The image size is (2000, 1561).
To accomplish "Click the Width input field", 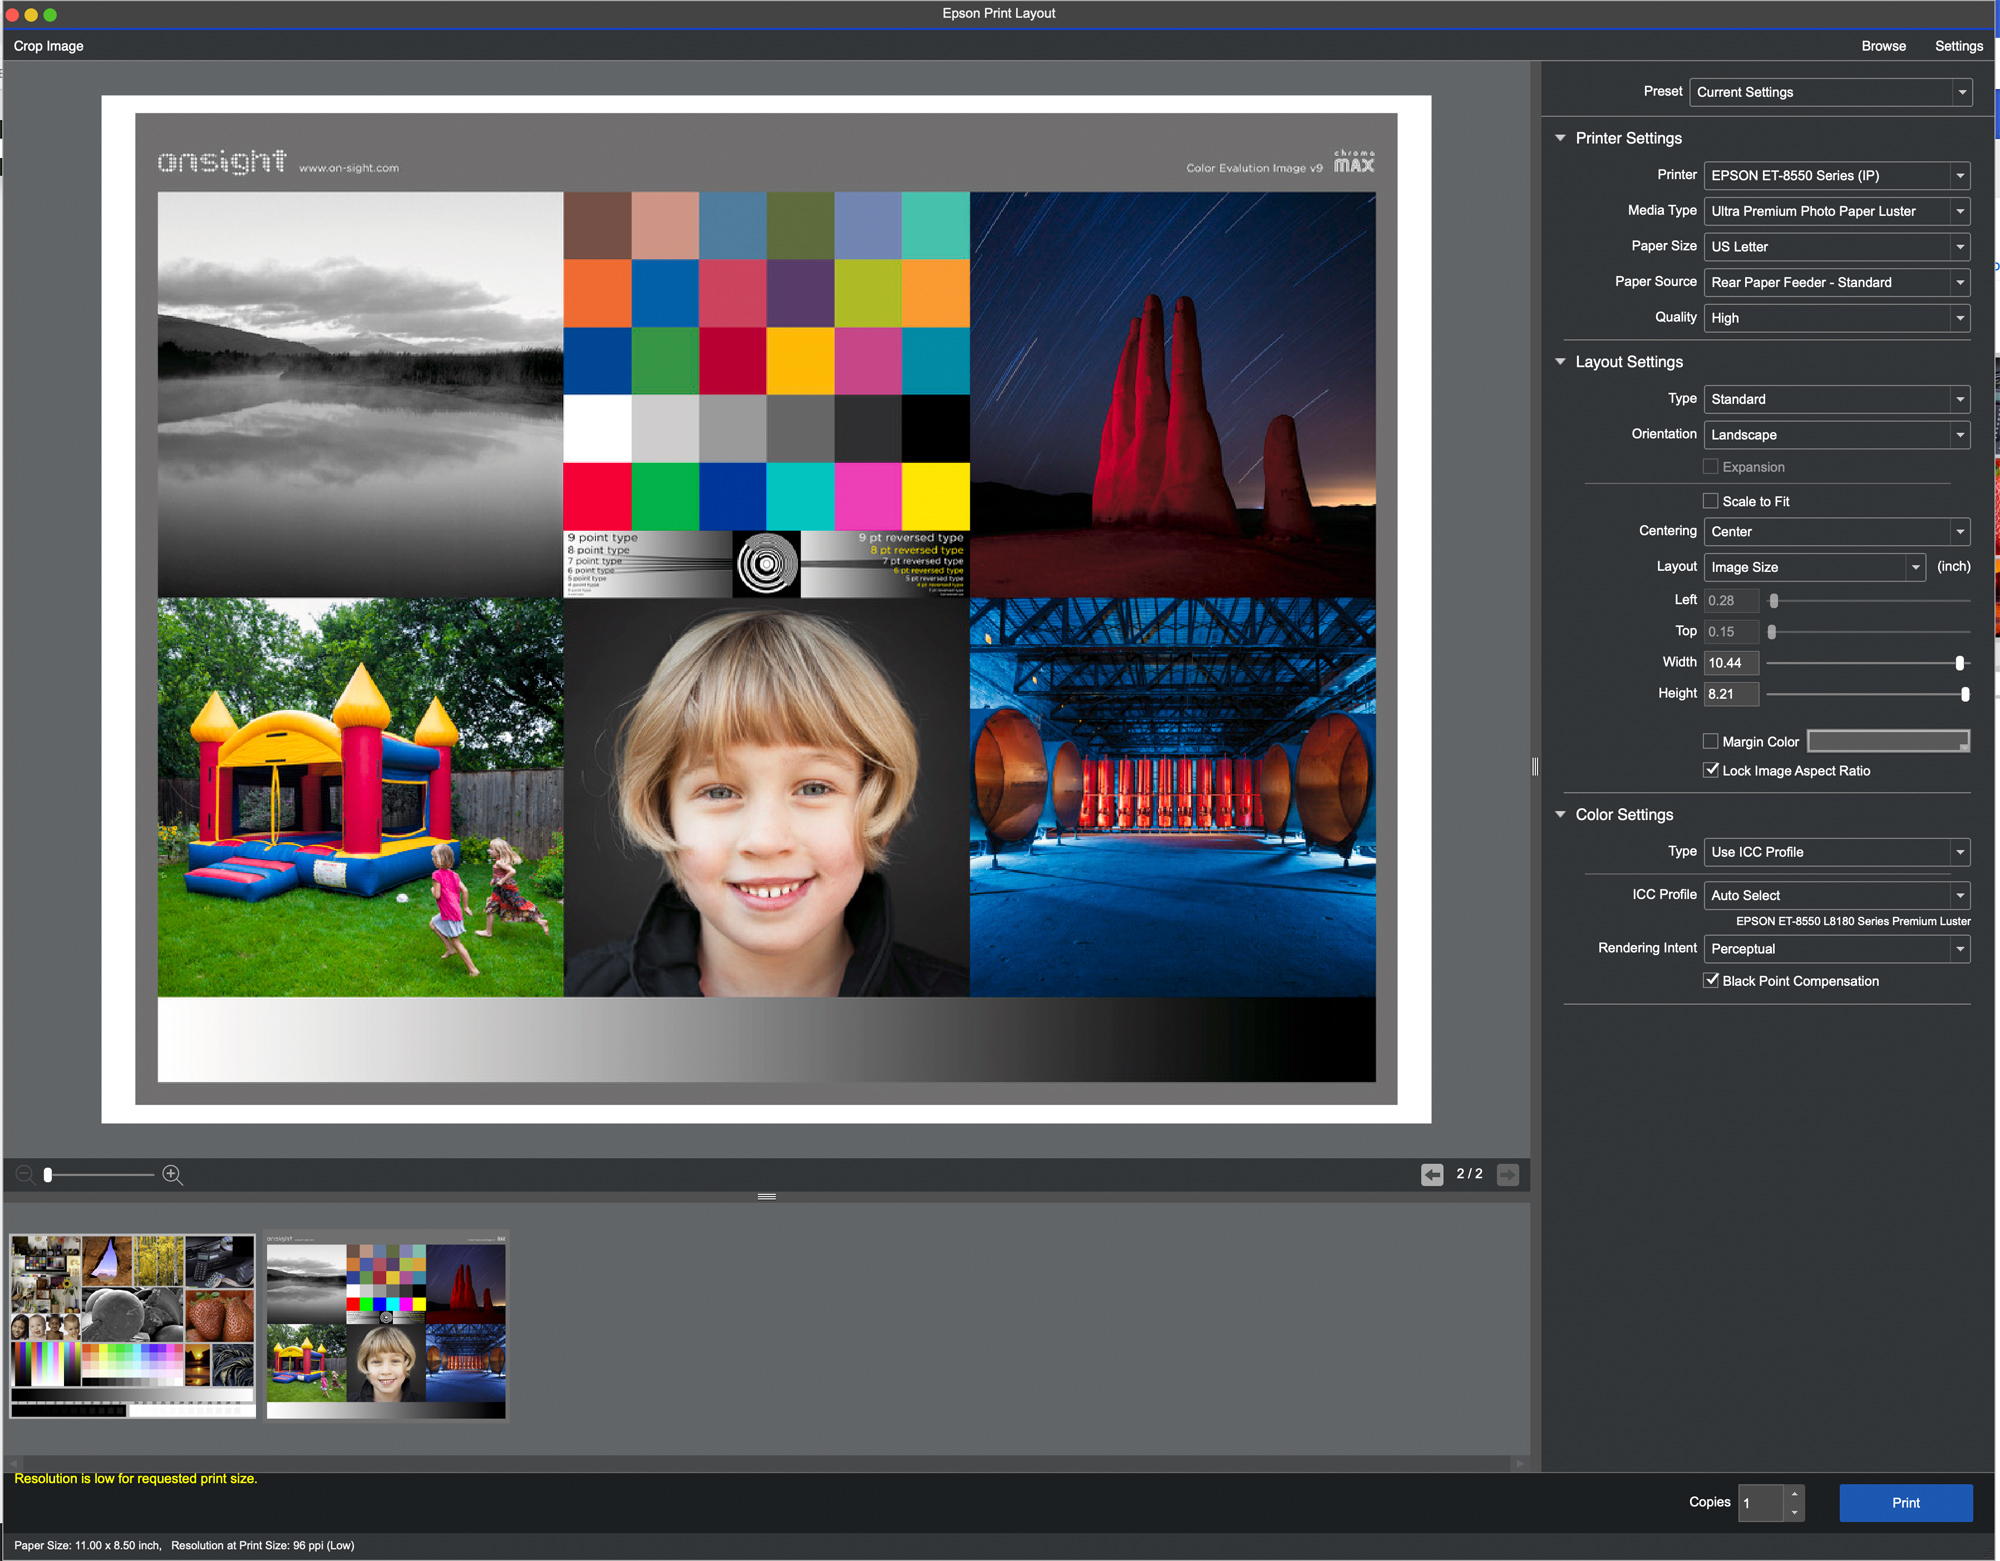I will click(x=1731, y=663).
